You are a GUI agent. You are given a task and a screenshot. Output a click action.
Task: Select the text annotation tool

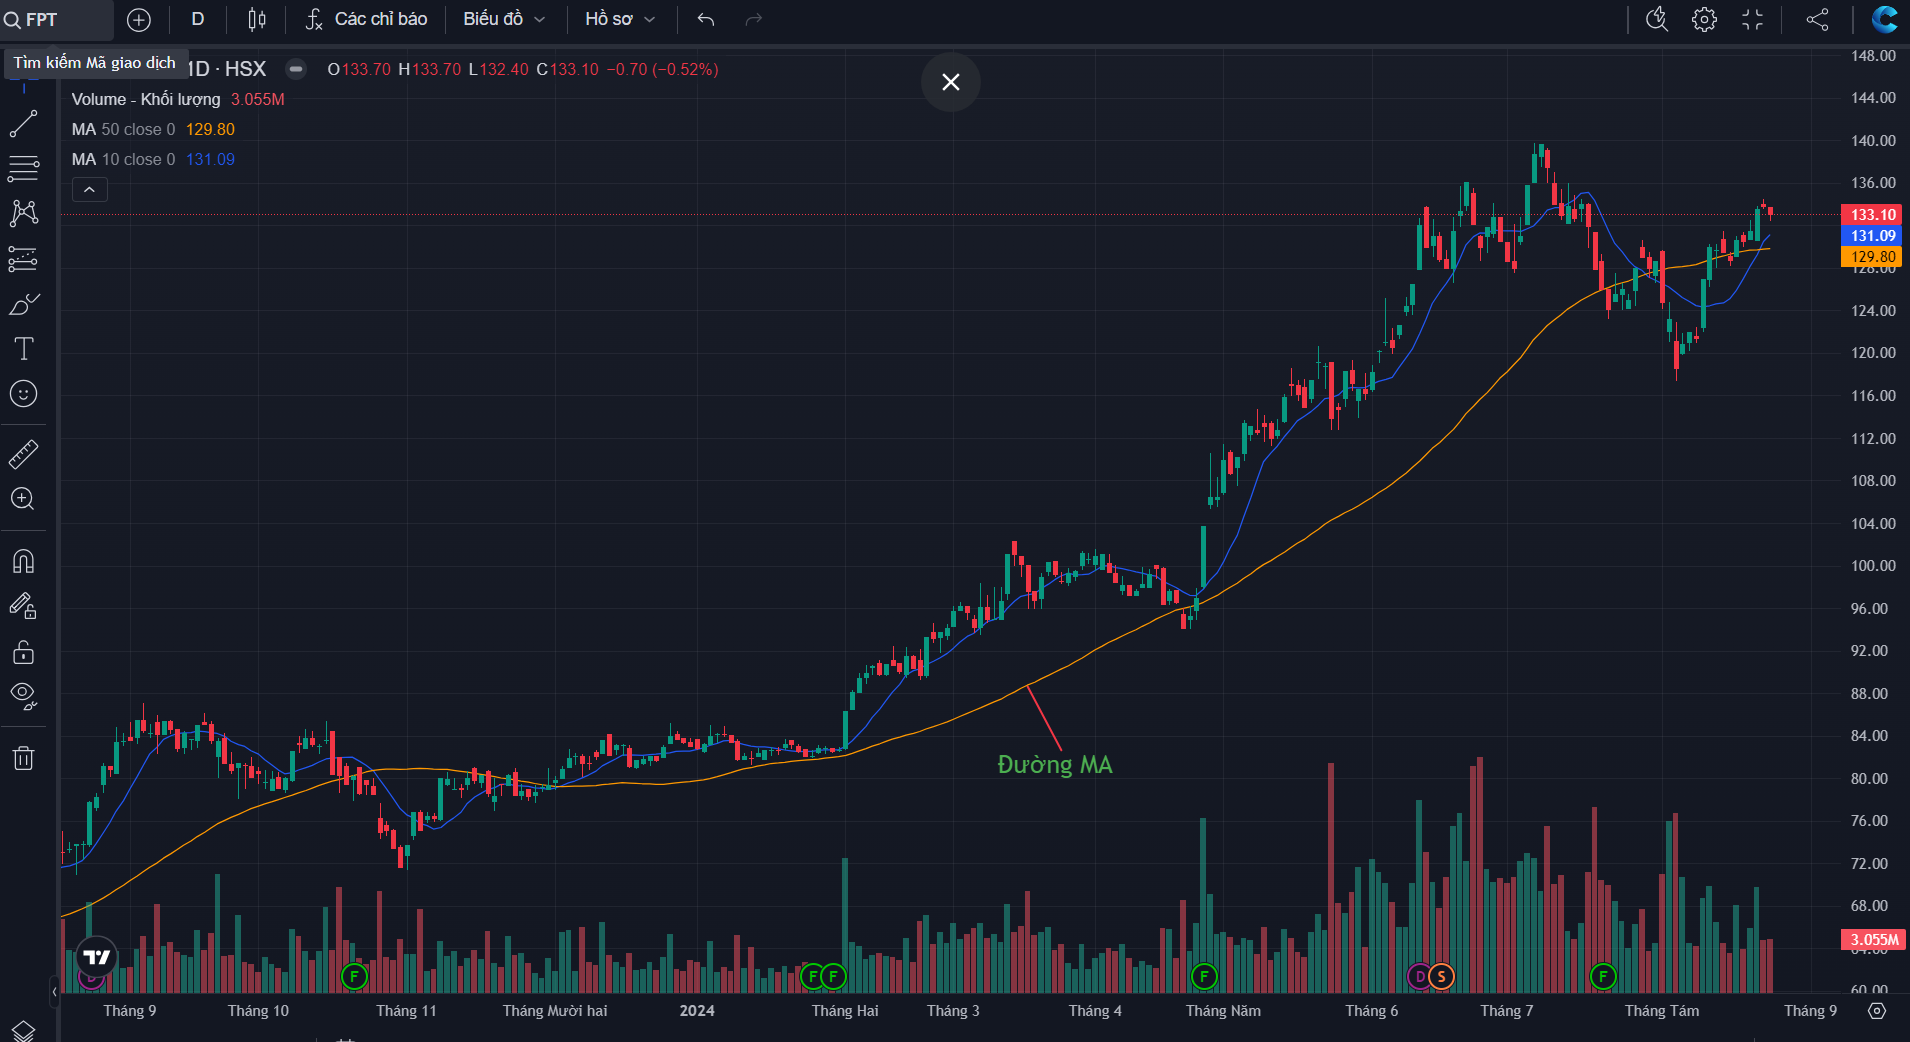pos(23,349)
